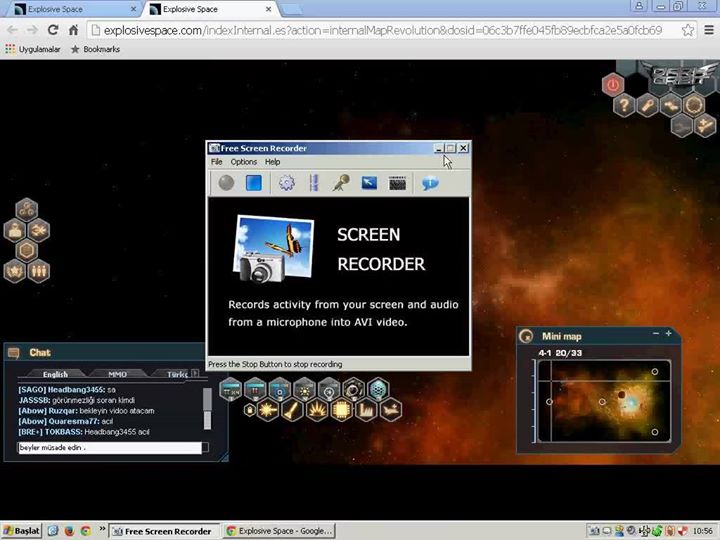720x540 pixels.
Task: Bookmark this page with the star icon
Action: [x=687, y=30]
